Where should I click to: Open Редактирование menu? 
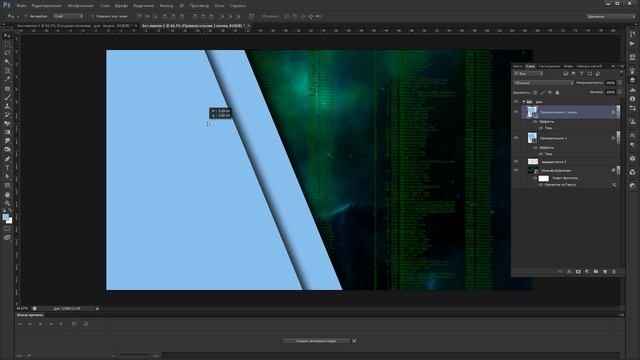(47, 6)
